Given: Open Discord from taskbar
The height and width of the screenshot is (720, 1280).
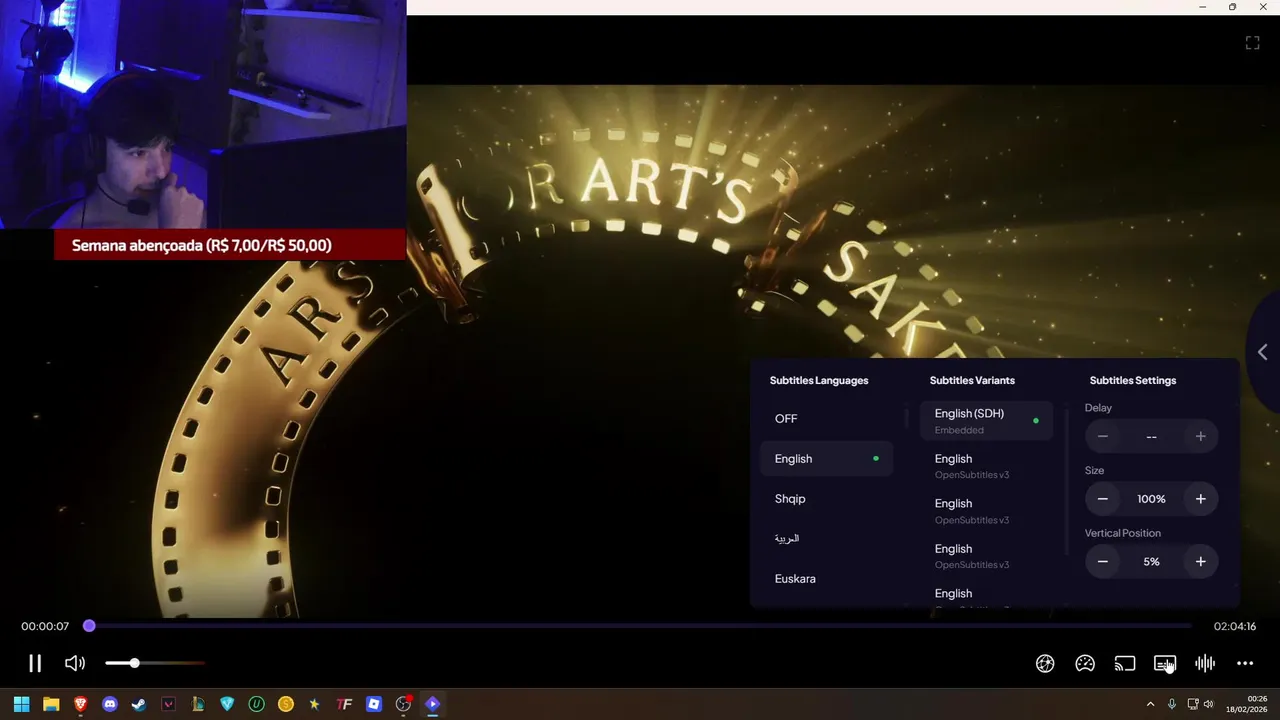Looking at the screenshot, I should pos(110,704).
